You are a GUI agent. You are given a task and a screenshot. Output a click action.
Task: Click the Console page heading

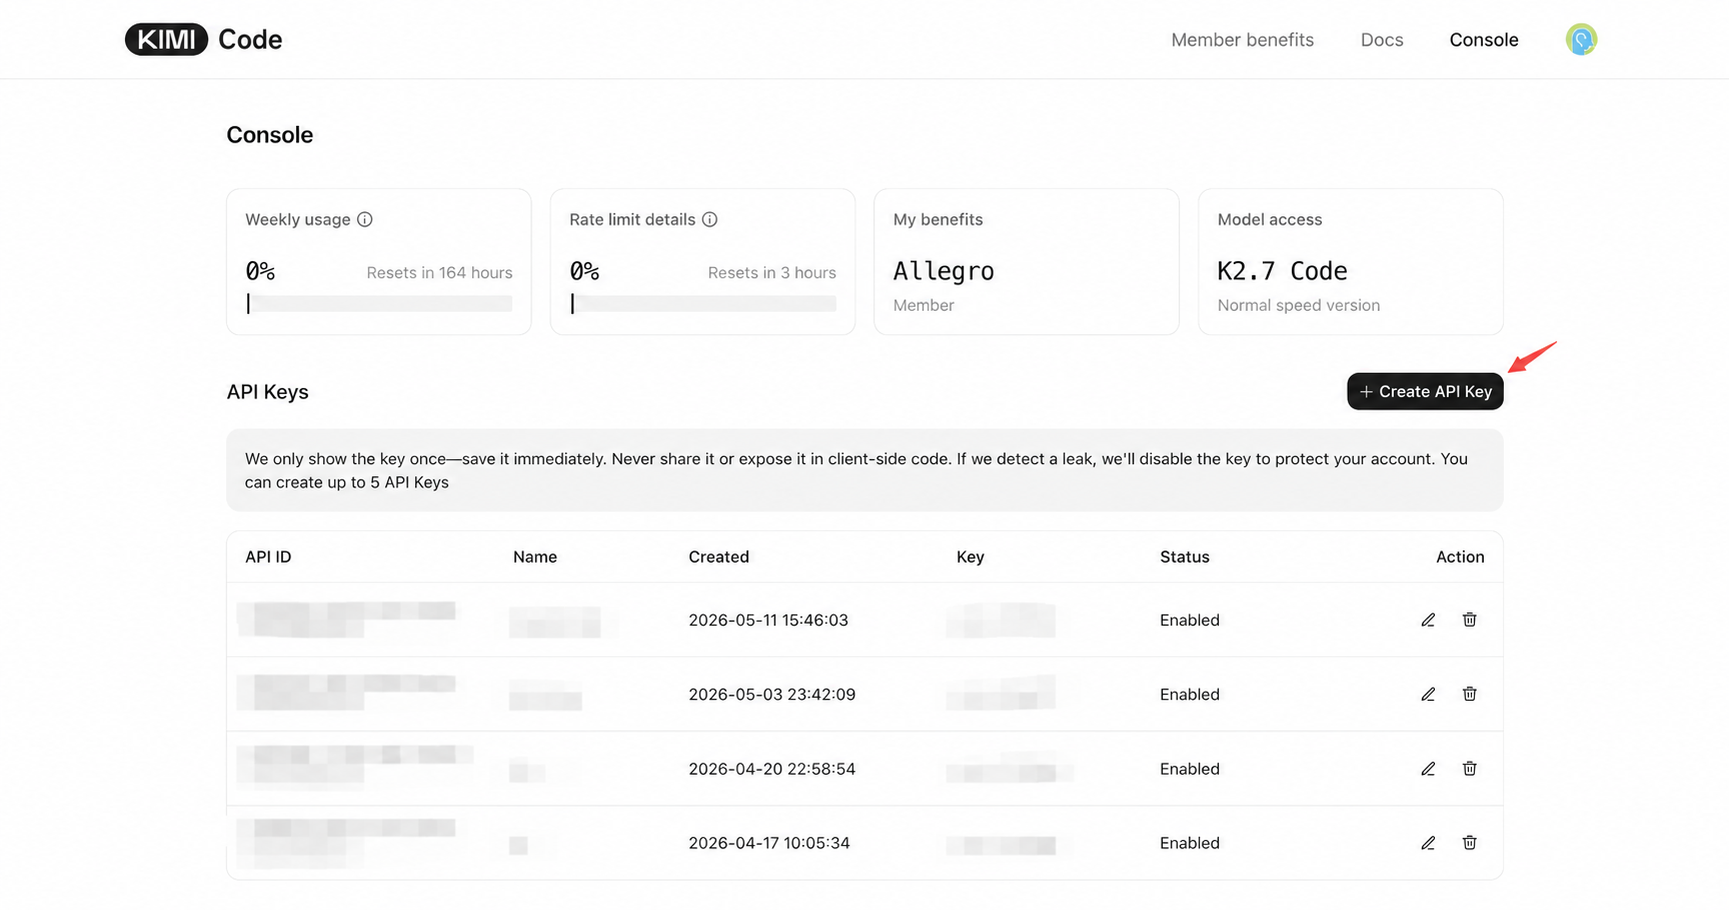tap(270, 135)
